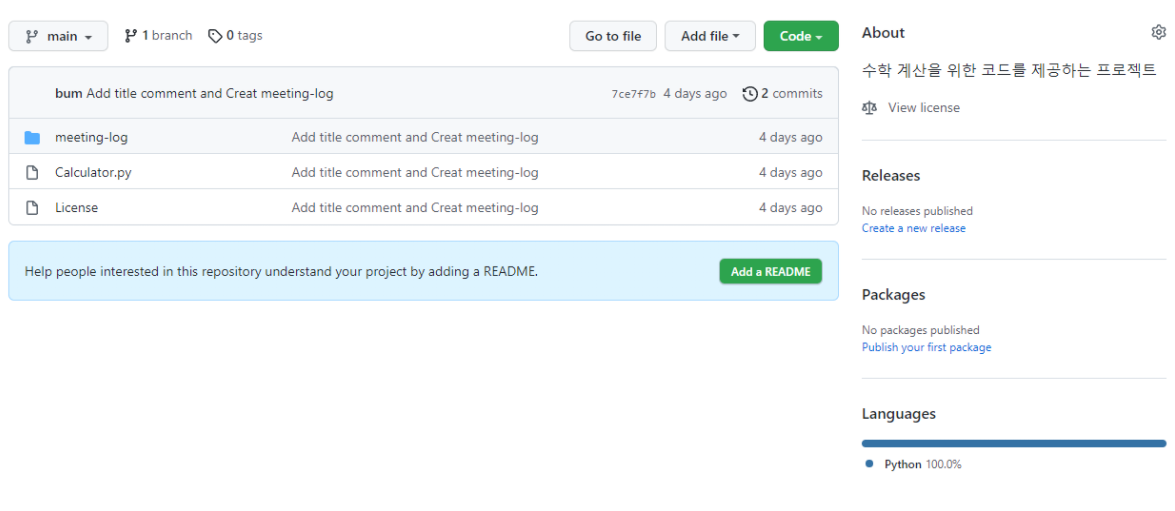
Task: Open the About settings gear icon
Action: point(1159,32)
